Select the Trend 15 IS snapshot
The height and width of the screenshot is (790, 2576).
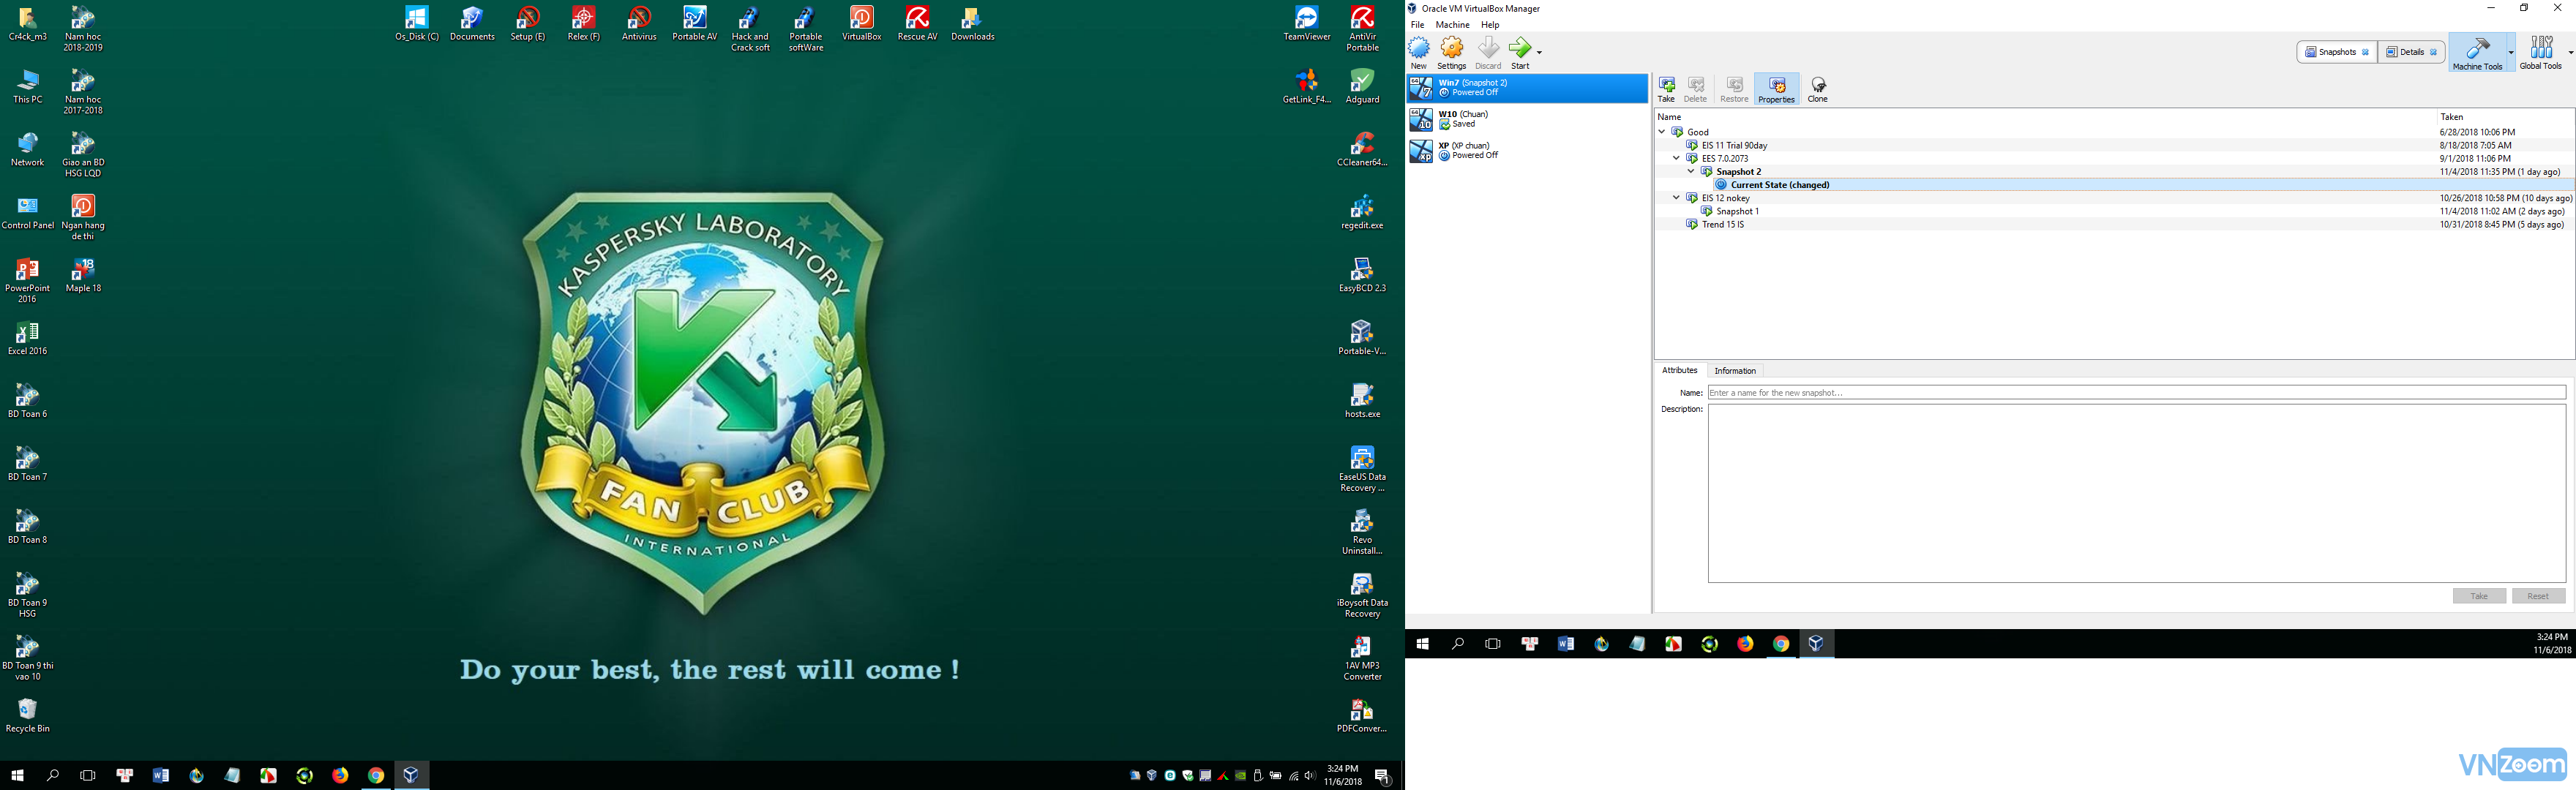[1722, 224]
